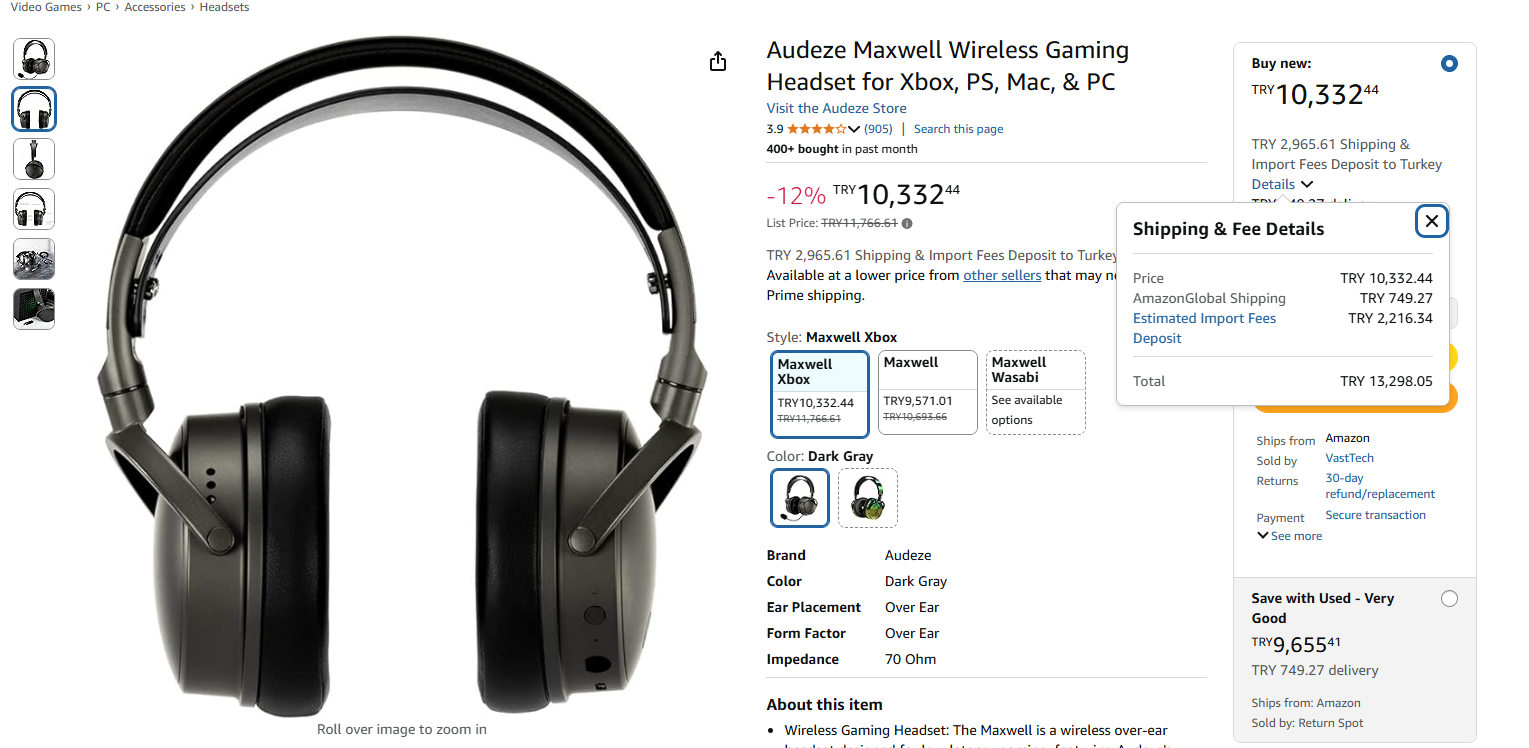Select Save with Used - Very Good option

[x=1449, y=599]
